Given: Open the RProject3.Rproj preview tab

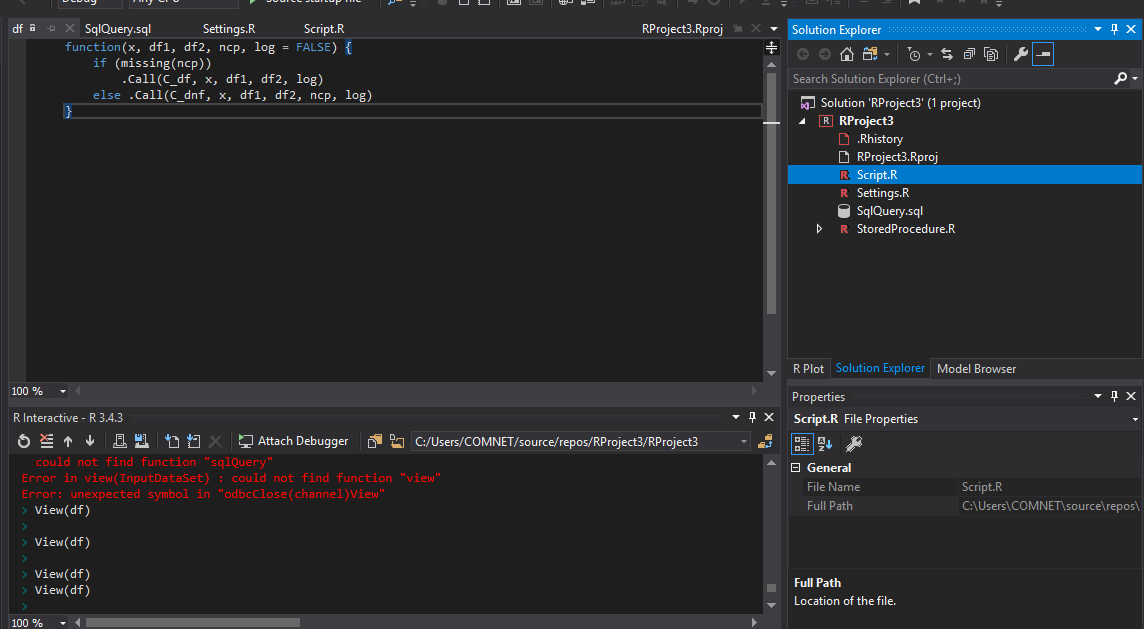Looking at the screenshot, I should coord(682,28).
